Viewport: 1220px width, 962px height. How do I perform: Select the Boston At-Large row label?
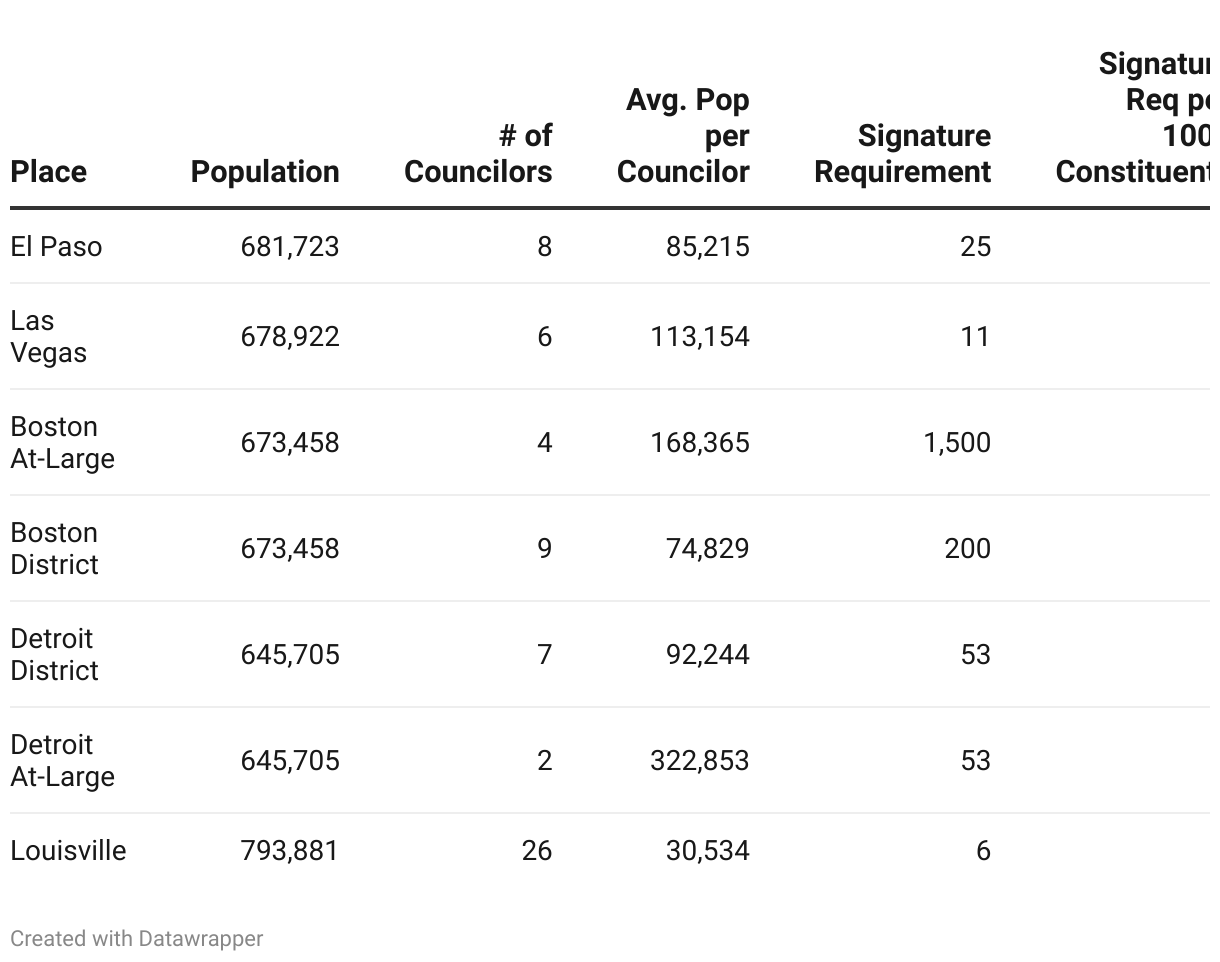click(62, 443)
